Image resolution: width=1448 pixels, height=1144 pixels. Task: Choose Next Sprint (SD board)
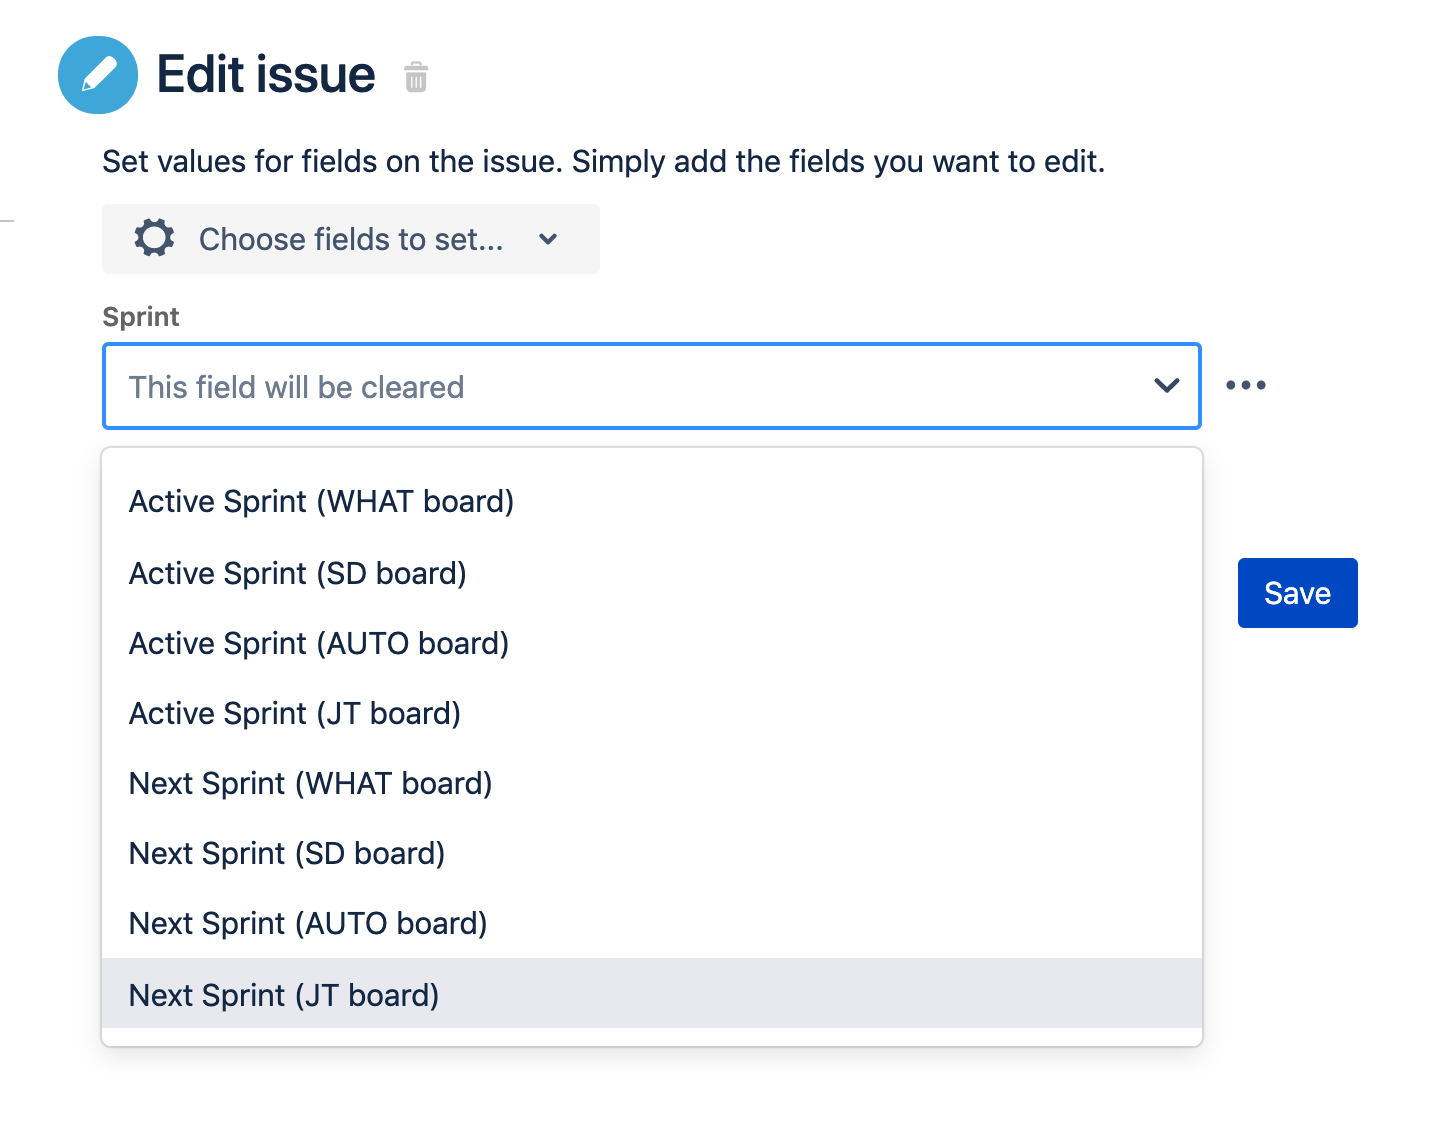652,853
